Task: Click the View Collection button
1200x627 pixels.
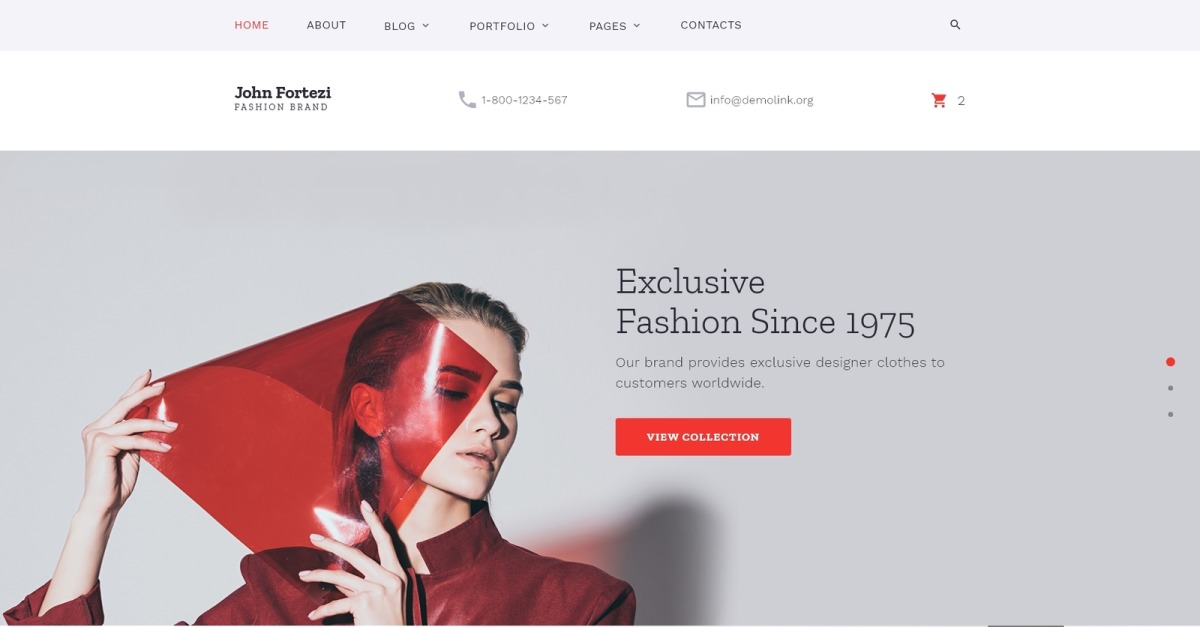Action: [x=703, y=437]
